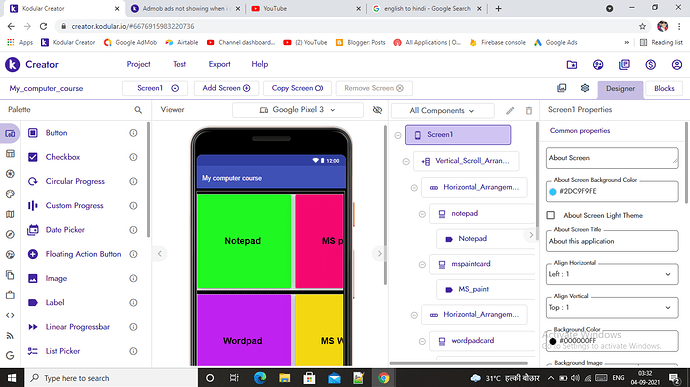The image size is (690, 387).
Task: Show info for Label component
Action: (x=133, y=302)
